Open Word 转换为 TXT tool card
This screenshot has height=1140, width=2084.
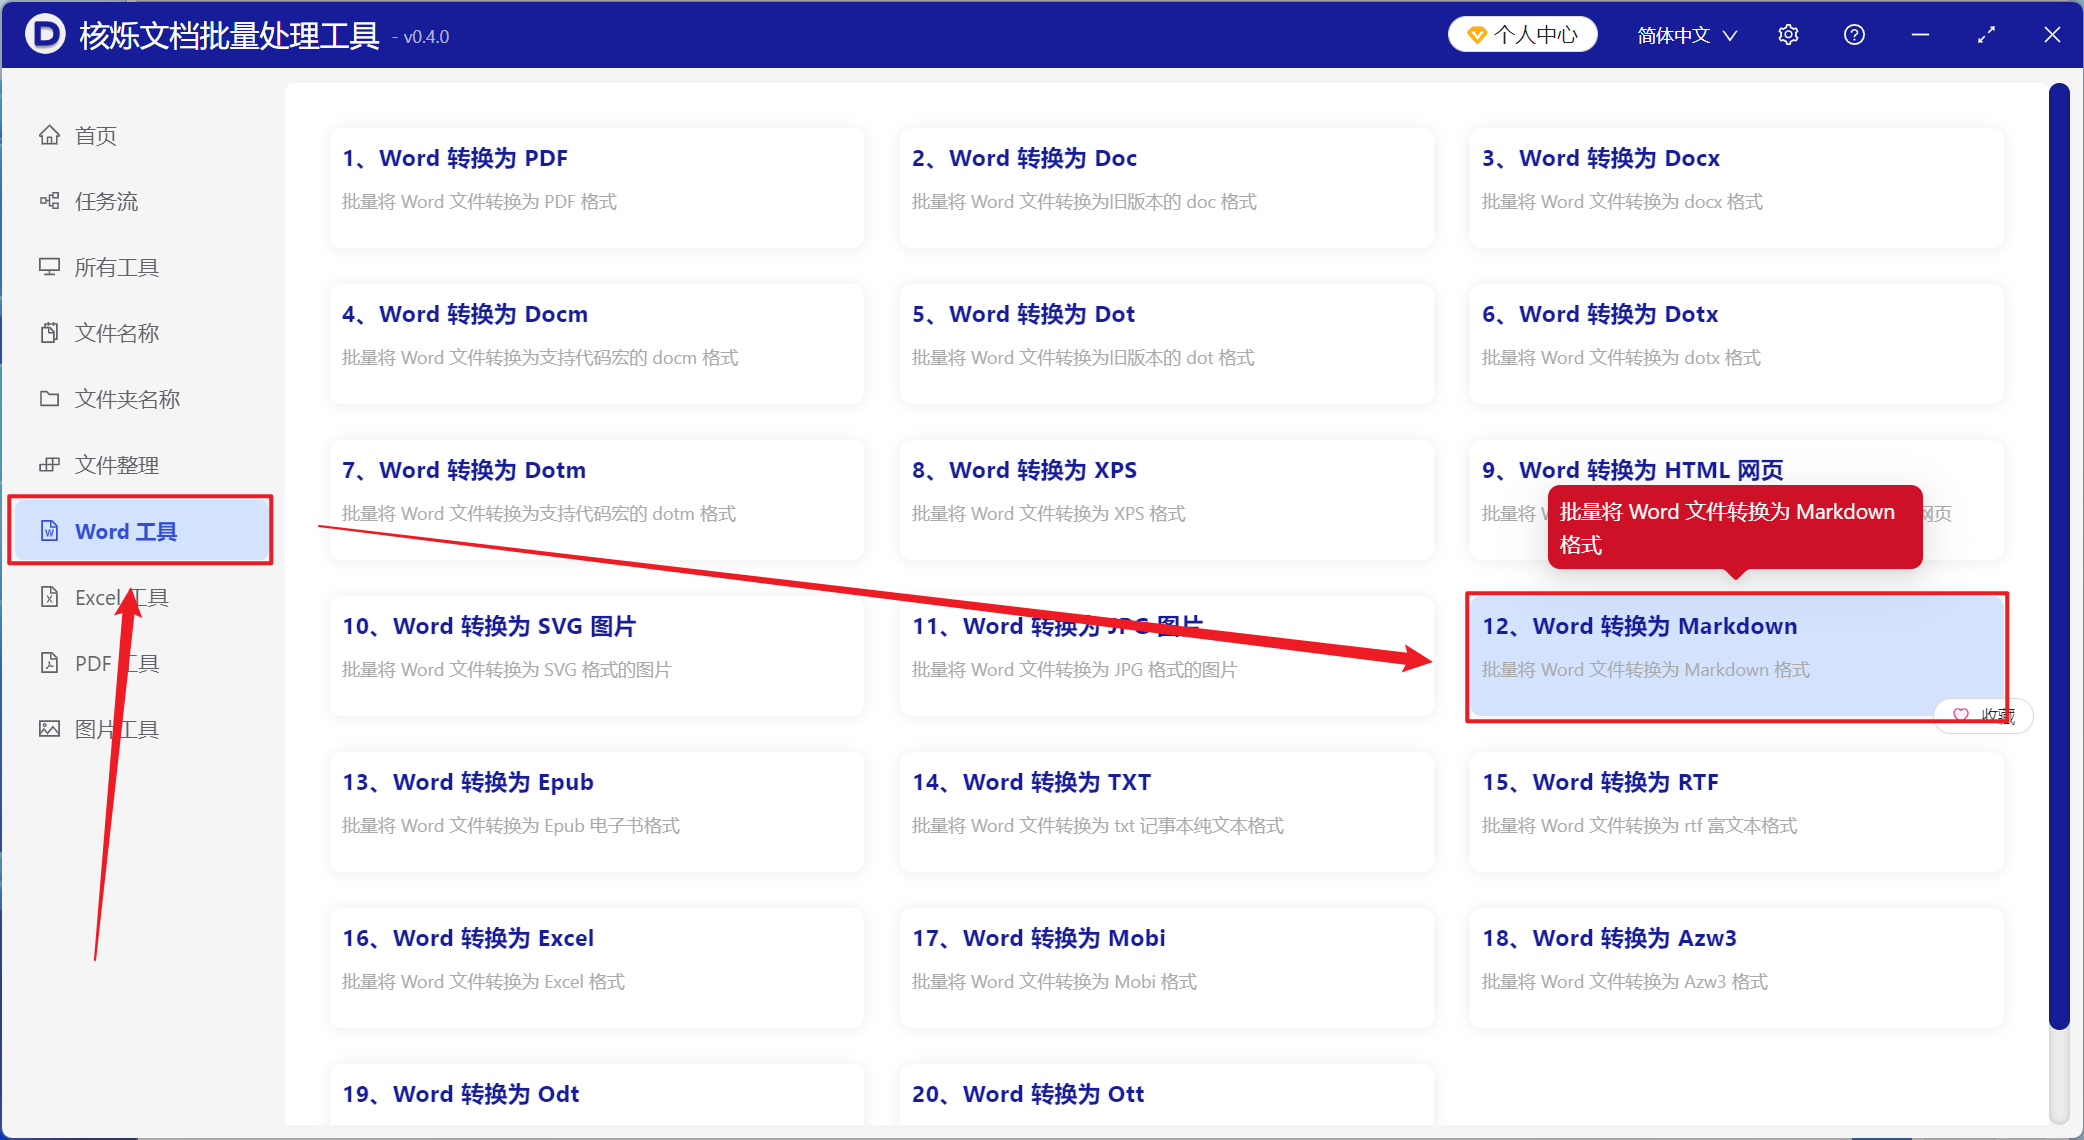coord(1166,811)
